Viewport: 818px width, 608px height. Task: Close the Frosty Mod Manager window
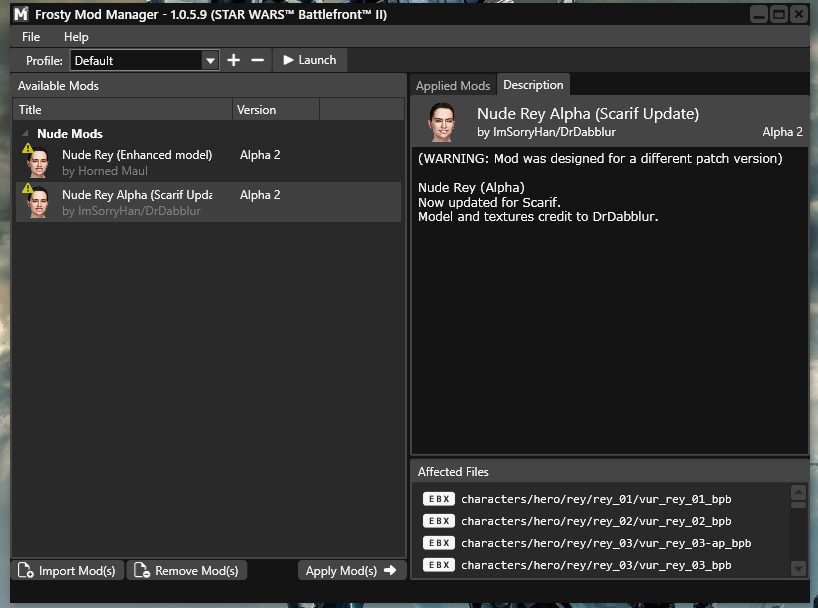(x=799, y=14)
